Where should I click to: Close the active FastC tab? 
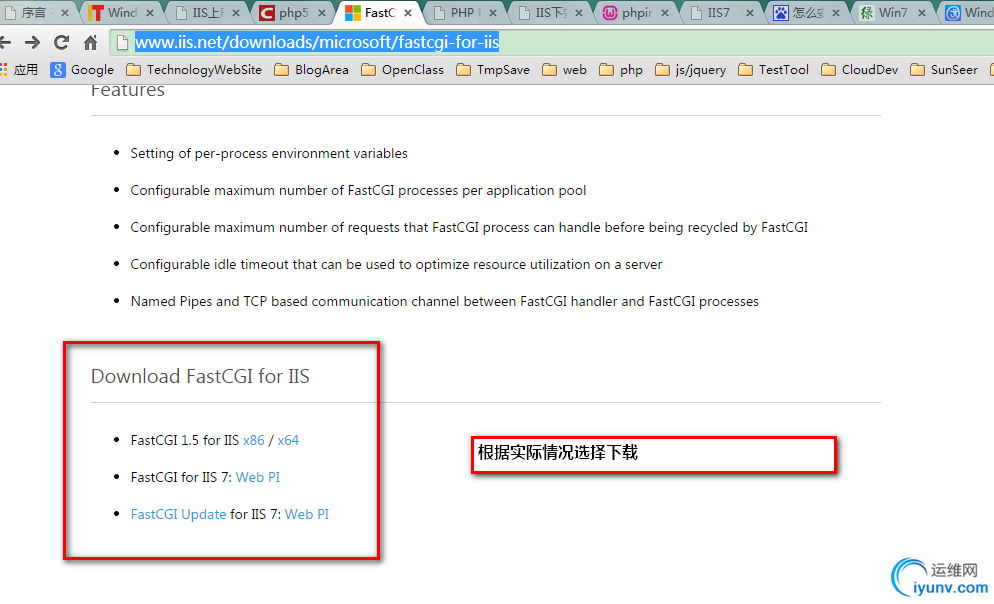pyautogui.click(x=408, y=13)
